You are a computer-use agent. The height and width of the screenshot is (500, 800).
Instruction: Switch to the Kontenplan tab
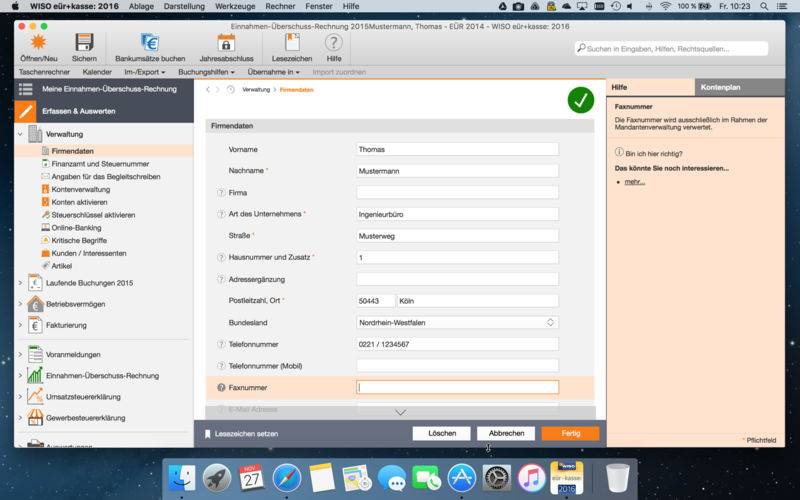click(740, 87)
